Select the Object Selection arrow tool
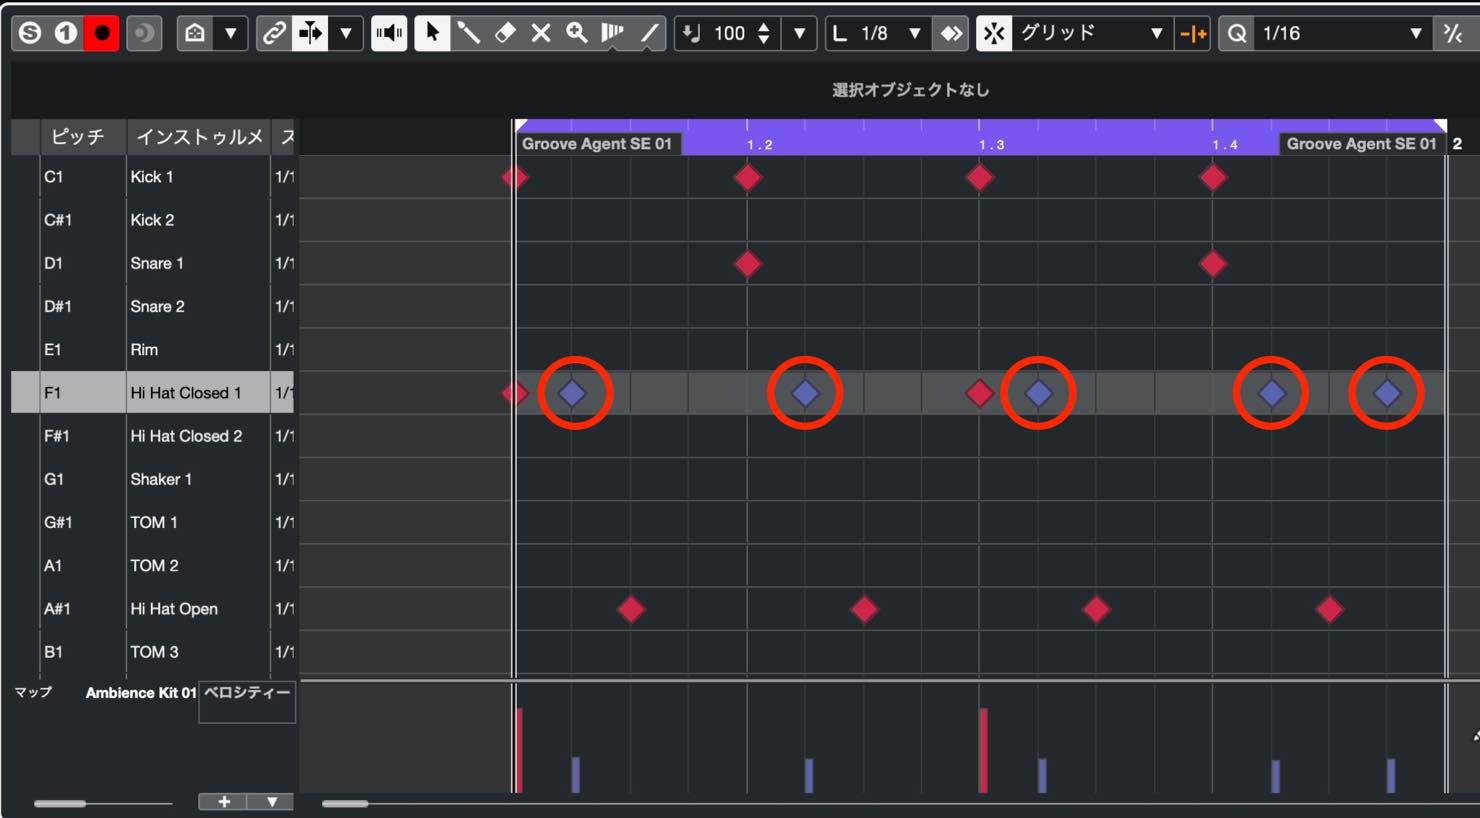 (x=432, y=33)
